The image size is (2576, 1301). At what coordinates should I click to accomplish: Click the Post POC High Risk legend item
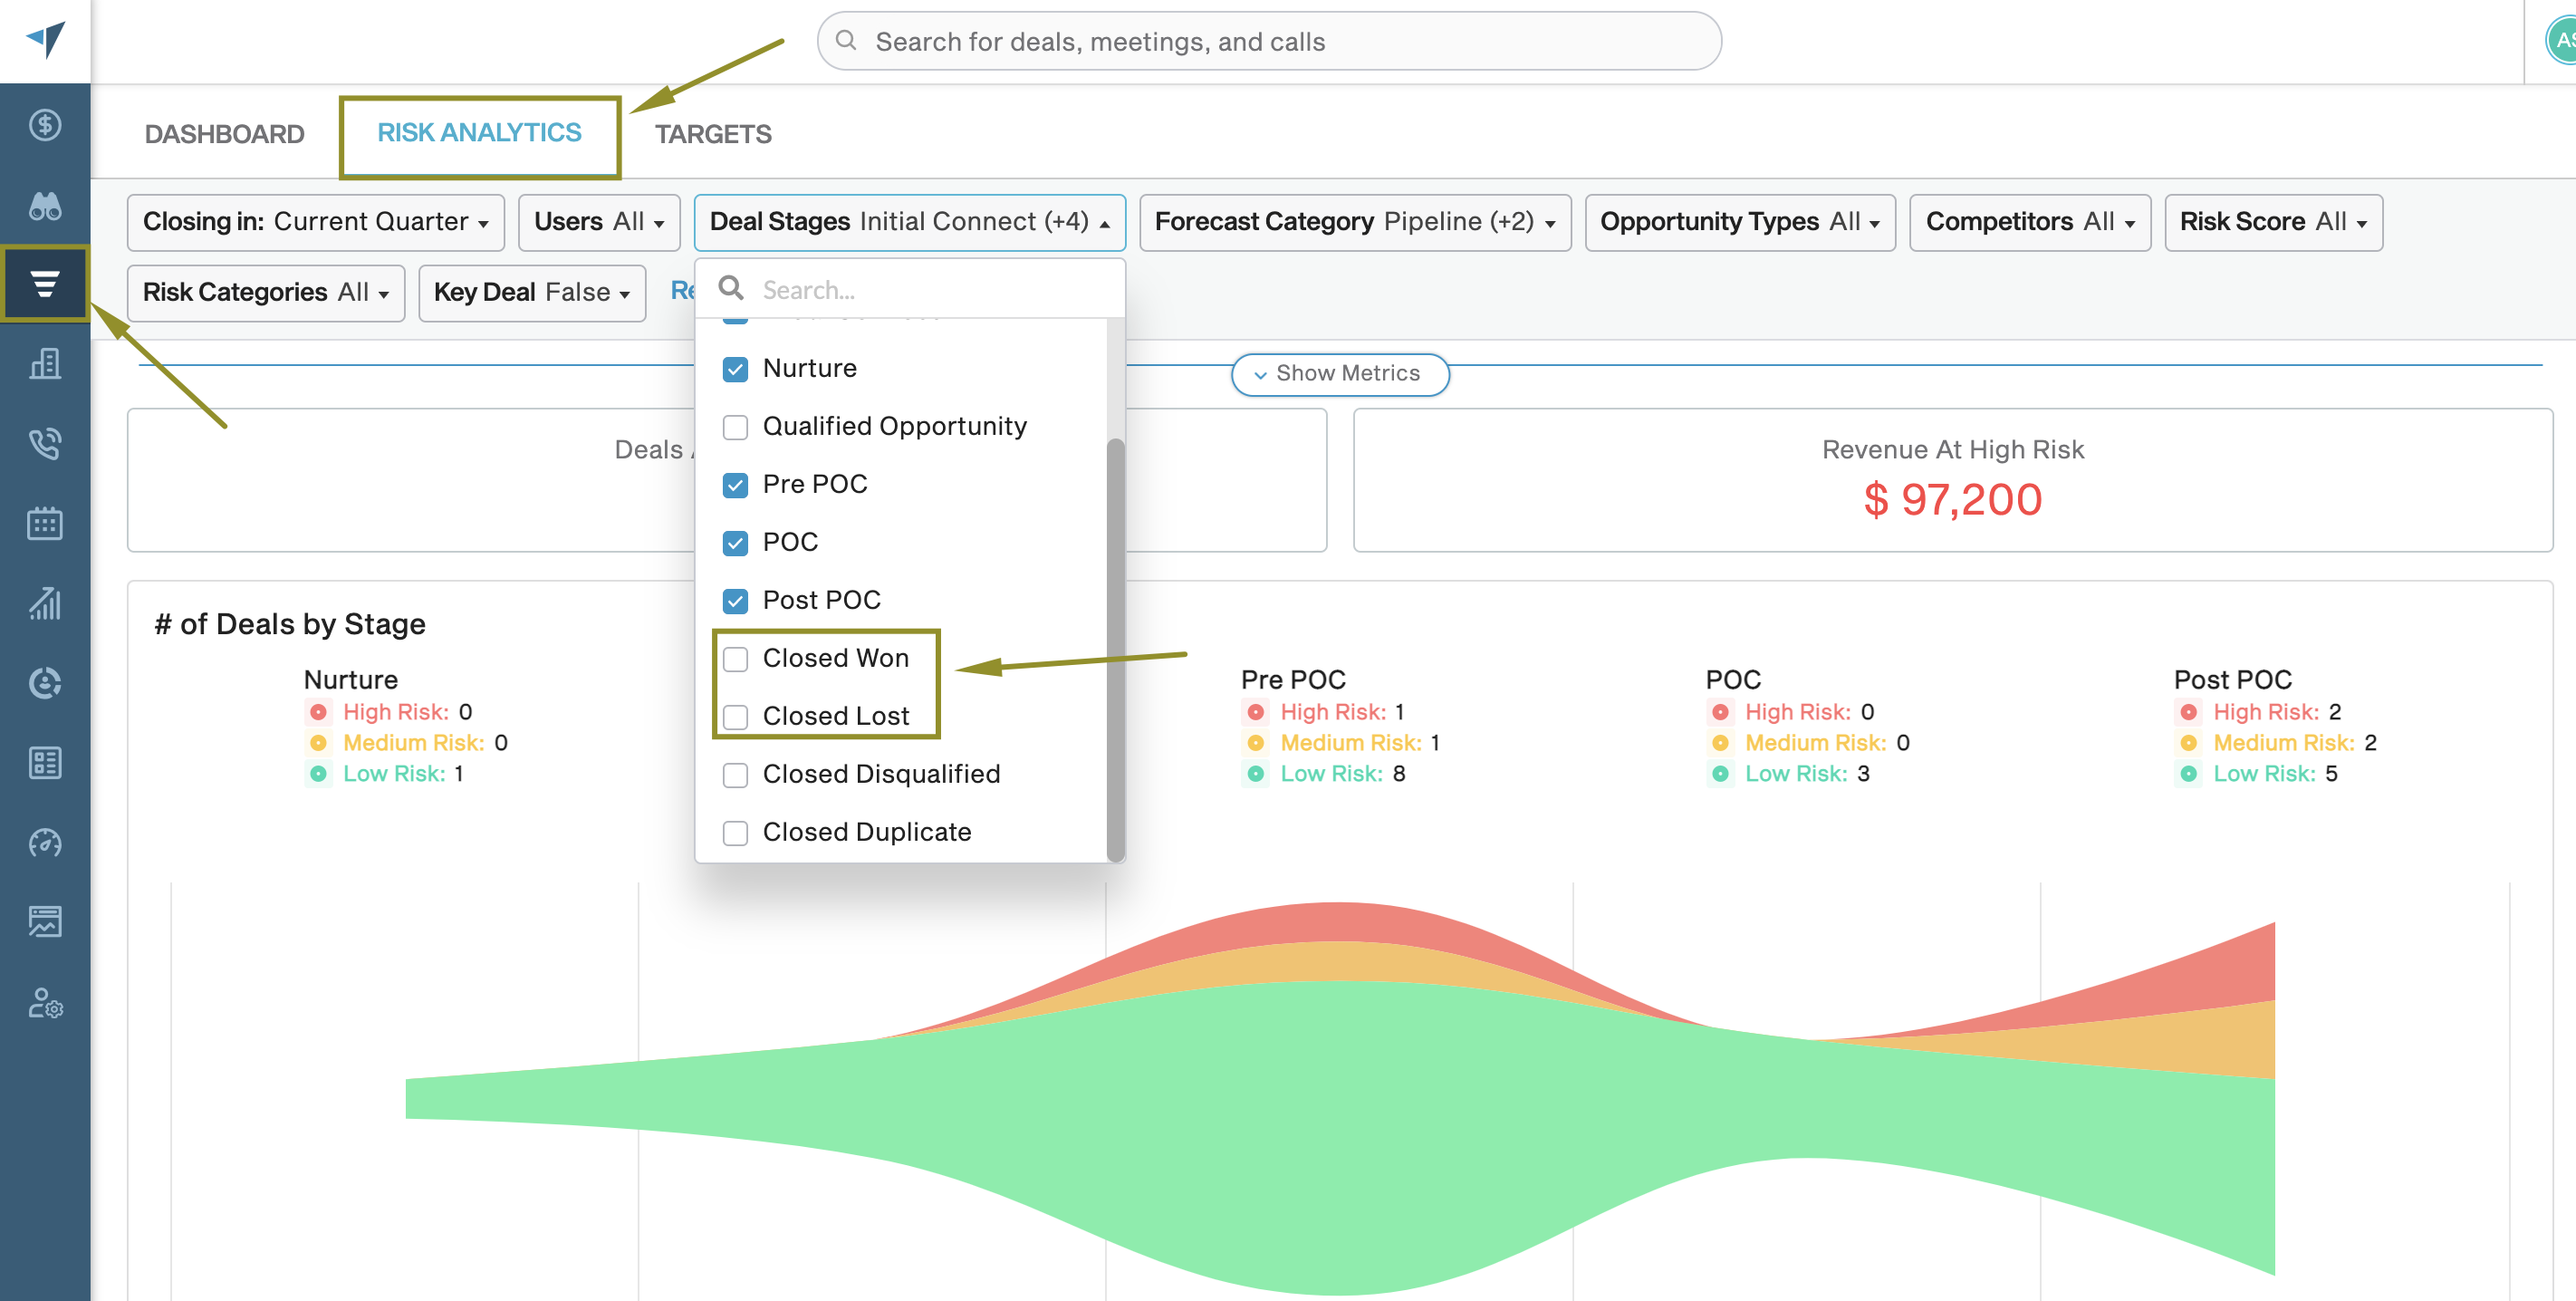[x=2259, y=712]
